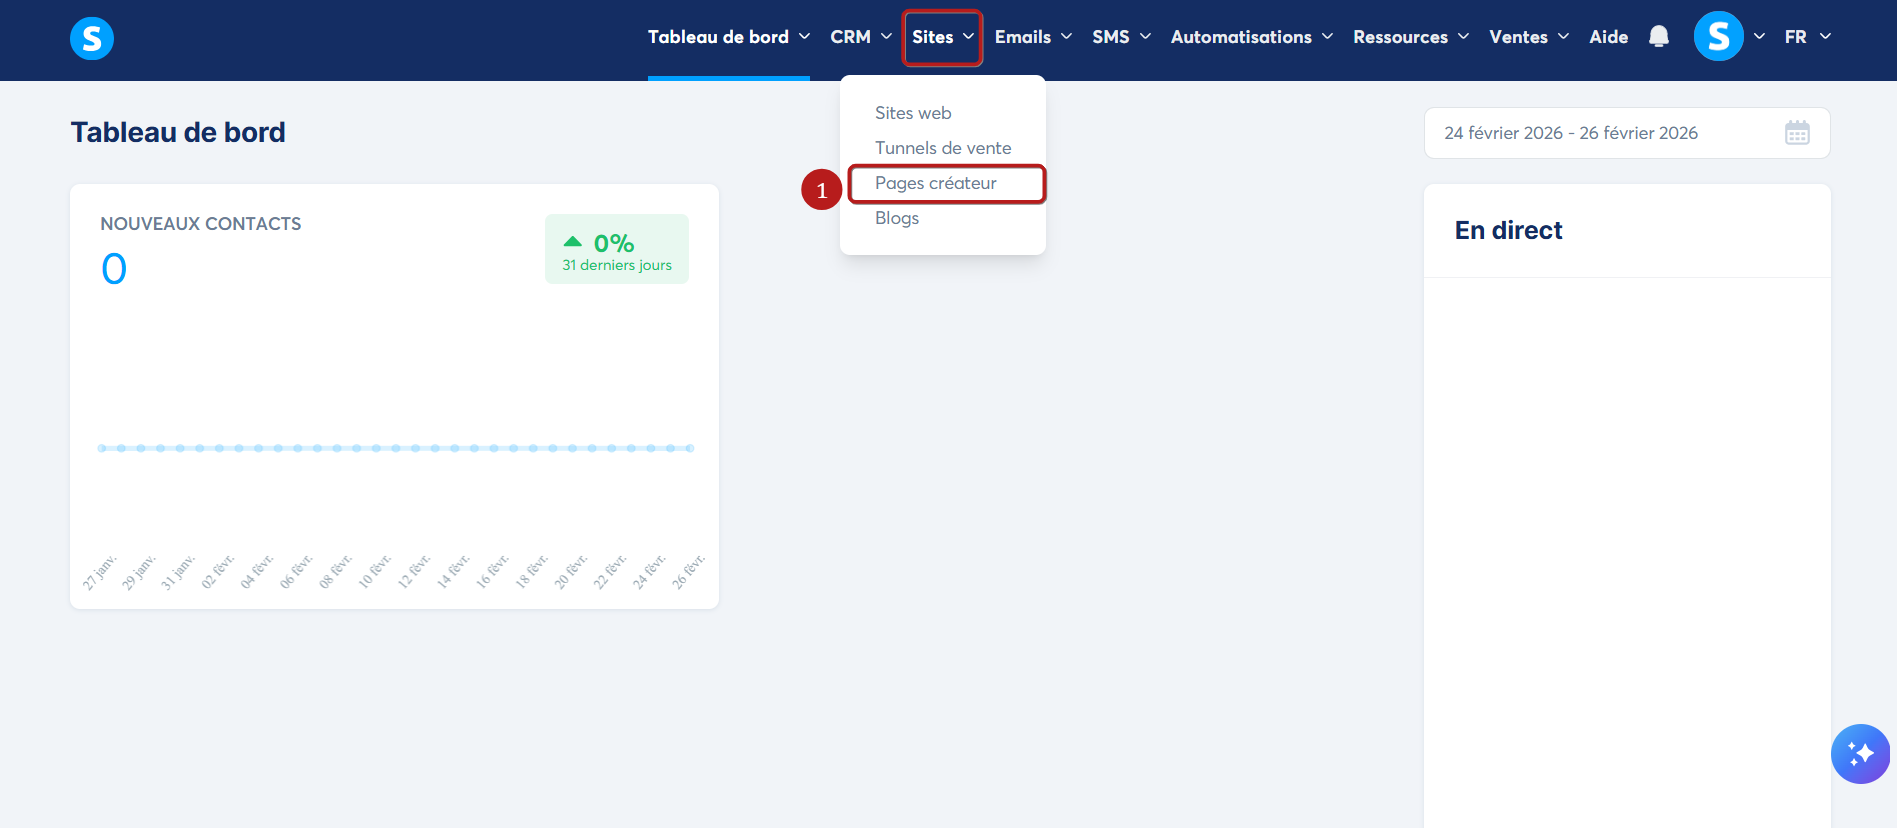Viewport: 1897px width, 828px height.
Task: Expand the Emails dropdown chevron
Action: (x=1066, y=36)
